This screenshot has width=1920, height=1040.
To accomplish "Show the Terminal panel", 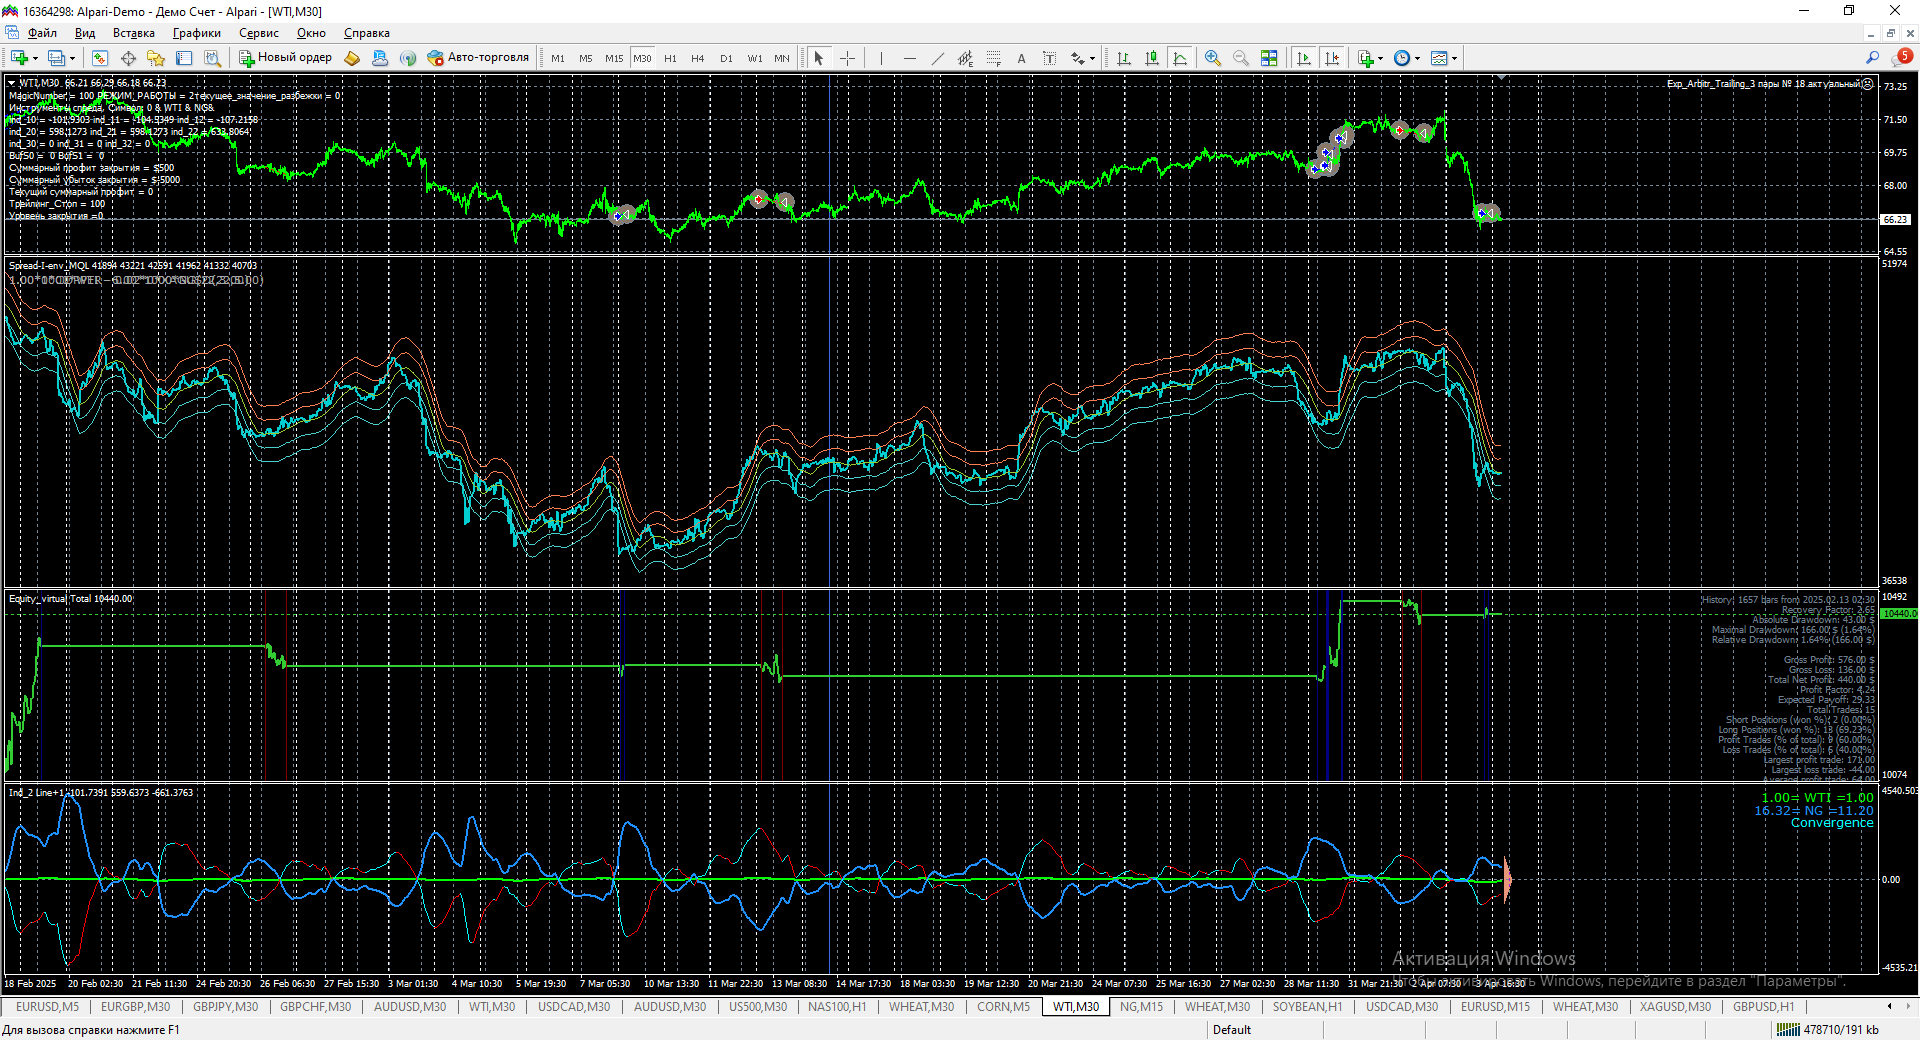I will [184, 58].
